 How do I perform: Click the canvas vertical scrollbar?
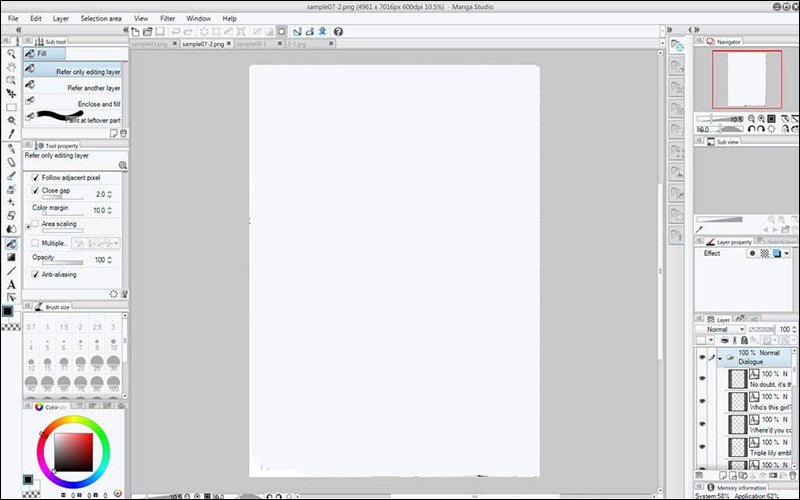[660, 270]
